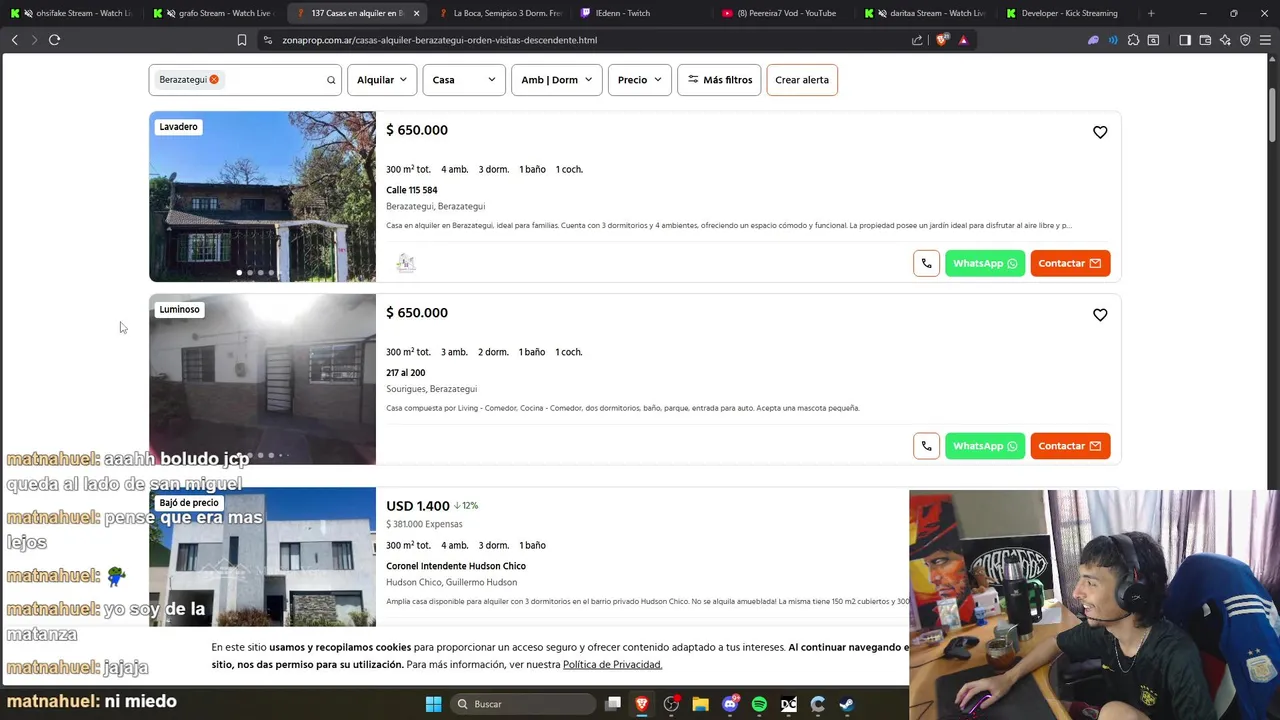Bookmark this page using the bookmark icon

(242, 40)
